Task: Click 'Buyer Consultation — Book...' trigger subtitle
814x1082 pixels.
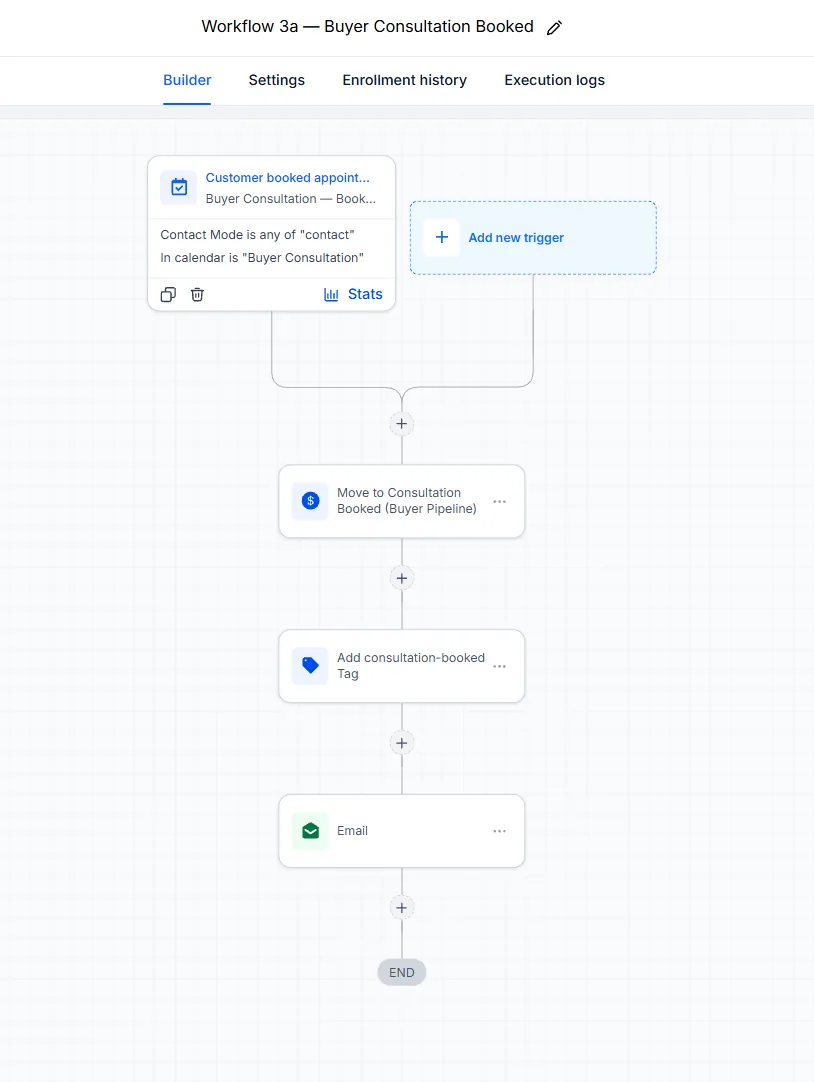Action: (x=290, y=199)
